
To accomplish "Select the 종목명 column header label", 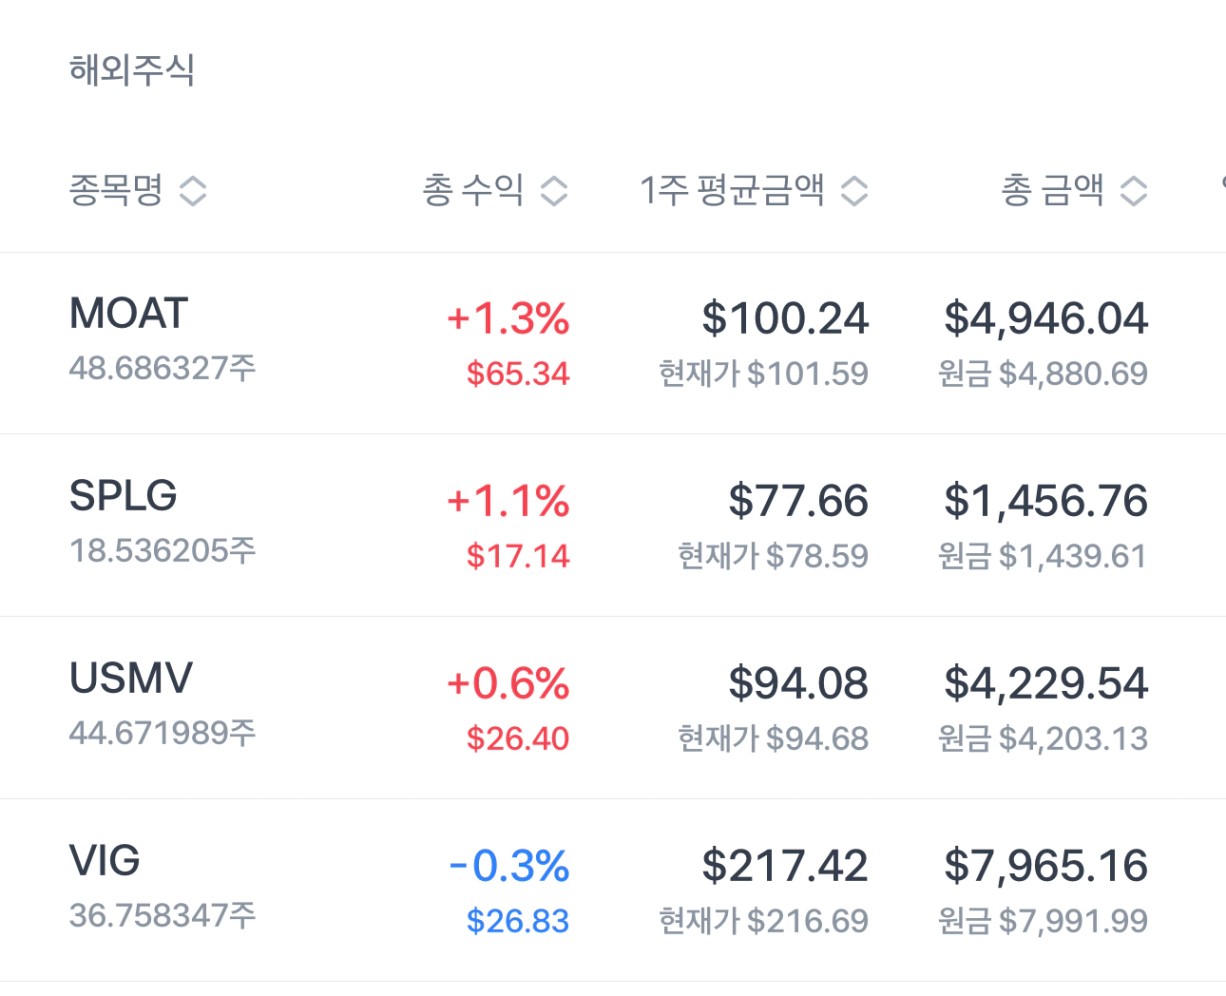I will tap(116, 189).
